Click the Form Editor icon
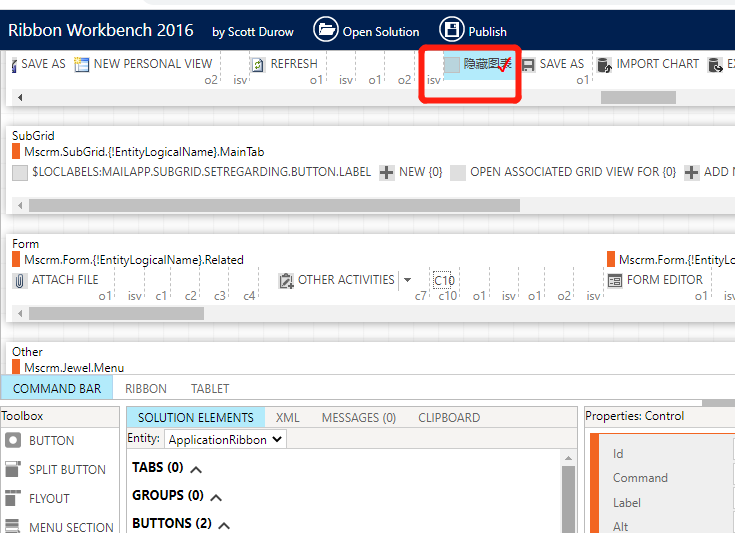This screenshot has width=735, height=533. click(x=615, y=280)
